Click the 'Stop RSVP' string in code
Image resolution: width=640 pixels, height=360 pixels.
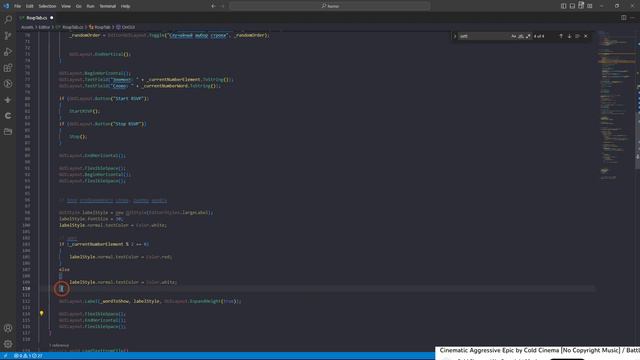[x=128, y=124]
